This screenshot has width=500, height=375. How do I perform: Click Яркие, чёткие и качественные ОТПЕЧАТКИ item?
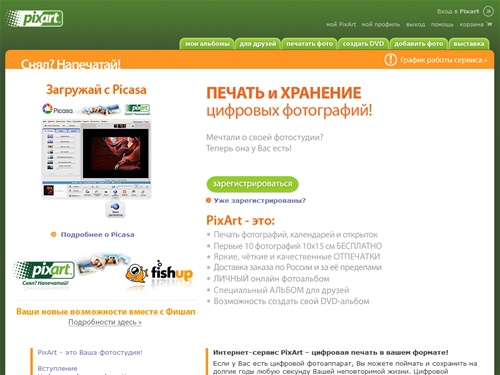click(x=297, y=257)
